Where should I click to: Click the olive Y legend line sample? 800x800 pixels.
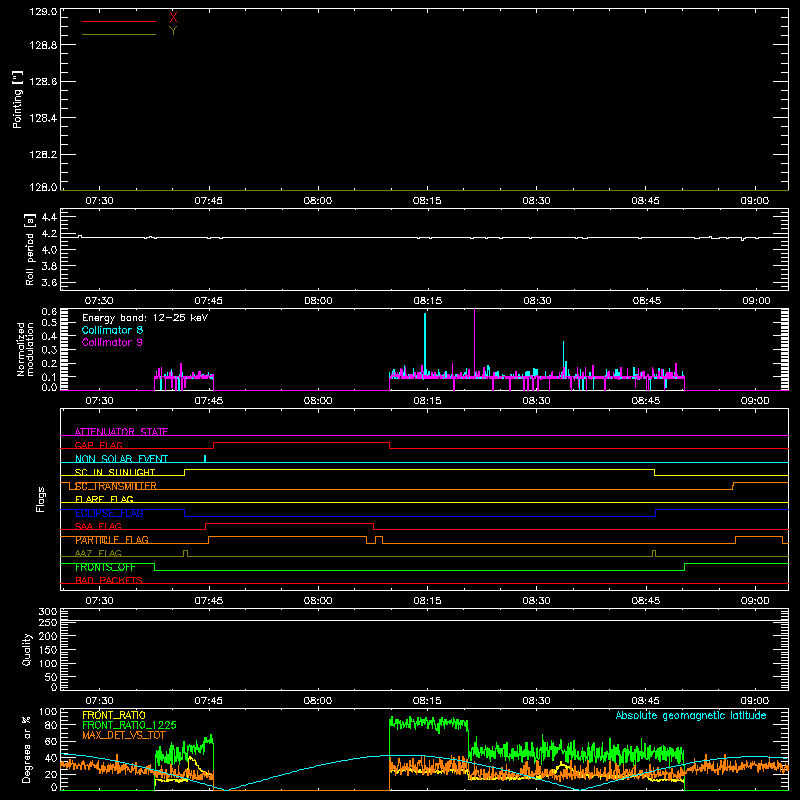(x=119, y=35)
